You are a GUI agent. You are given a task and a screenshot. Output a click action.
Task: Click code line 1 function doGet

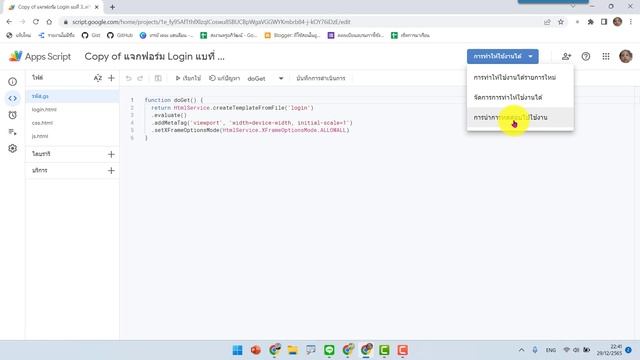(173, 100)
